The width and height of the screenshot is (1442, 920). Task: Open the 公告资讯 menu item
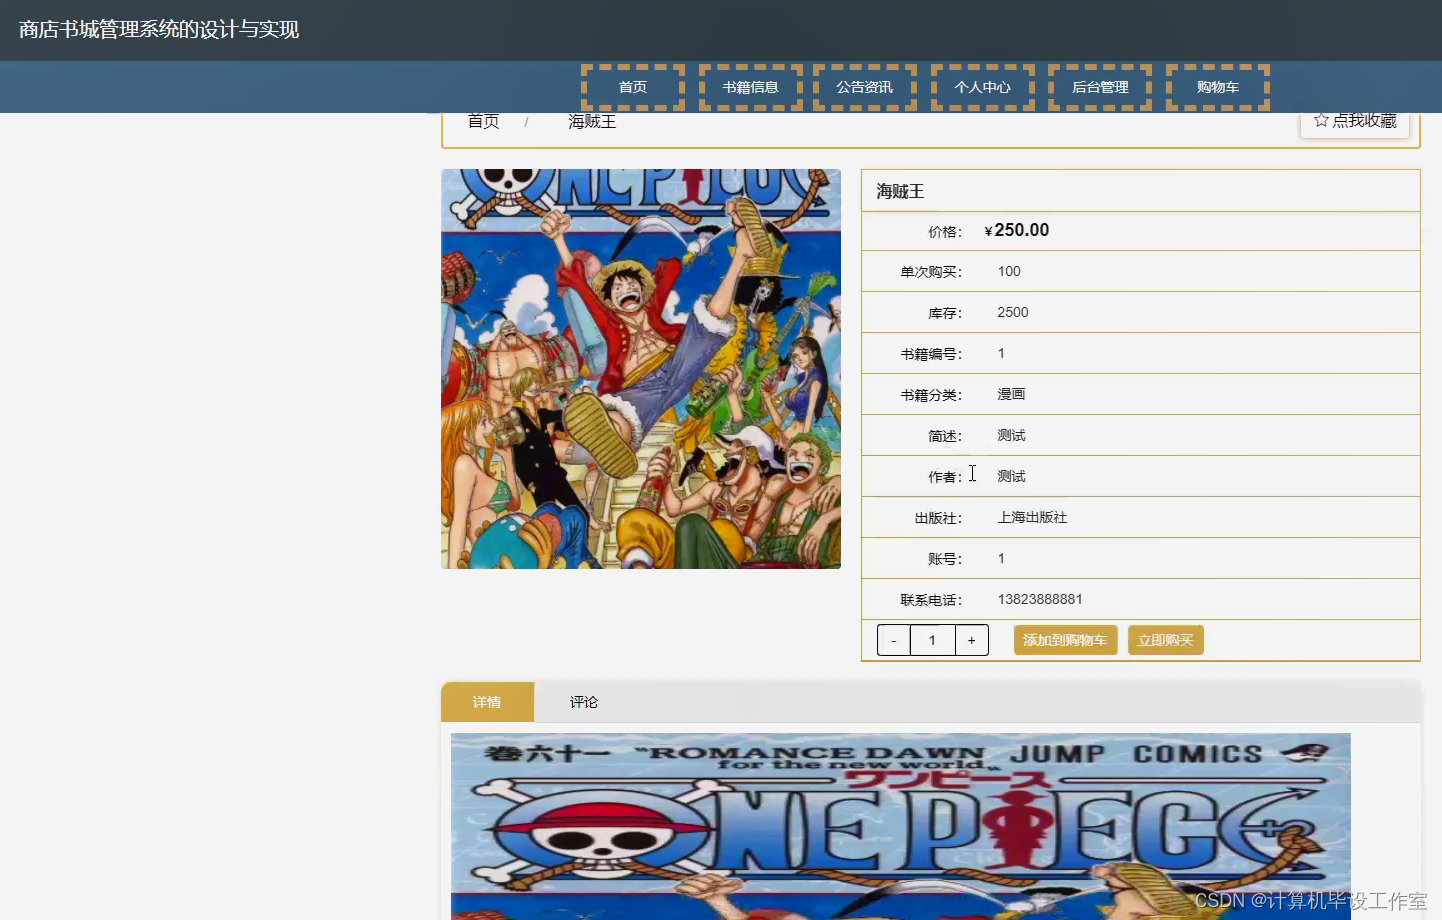point(865,87)
